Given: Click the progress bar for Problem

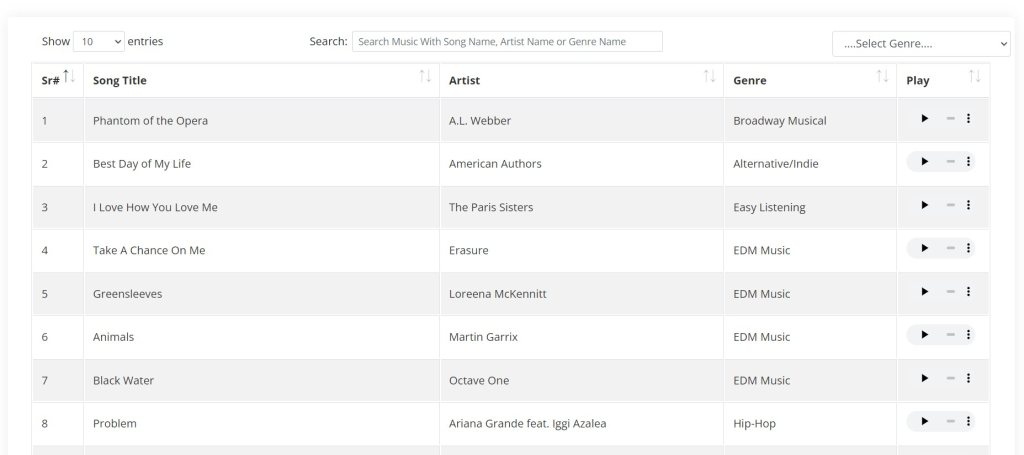Looking at the screenshot, I should pyautogui.click(x=950, y=421).
